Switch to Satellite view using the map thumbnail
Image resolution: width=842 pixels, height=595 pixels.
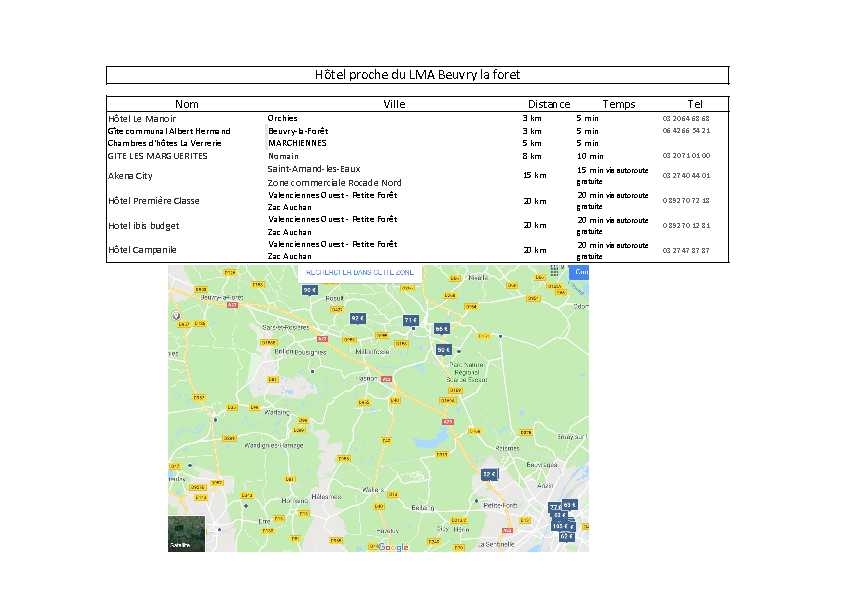click(x=186, y=534)
